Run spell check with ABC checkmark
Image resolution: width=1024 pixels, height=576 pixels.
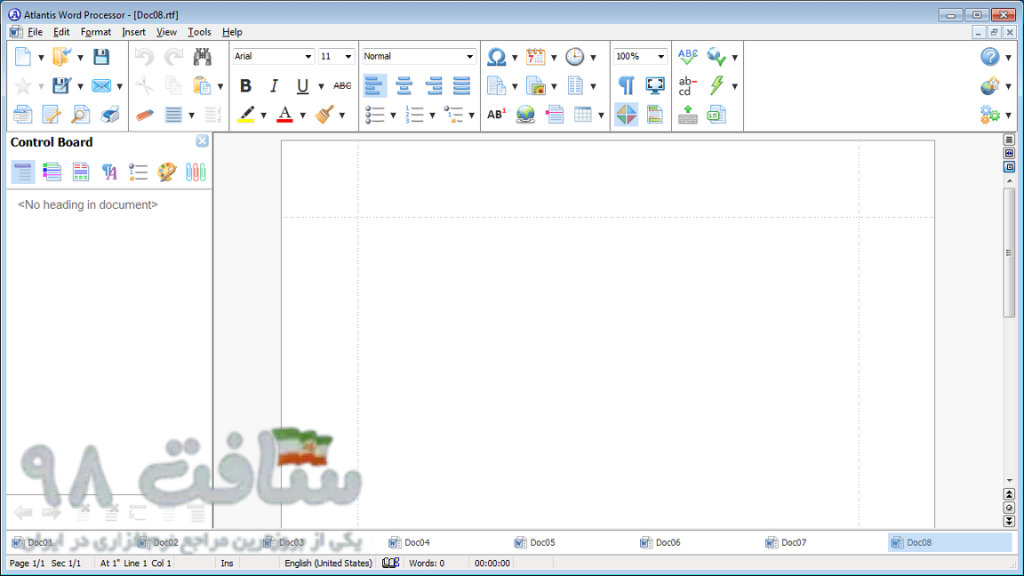pos(688,57)
